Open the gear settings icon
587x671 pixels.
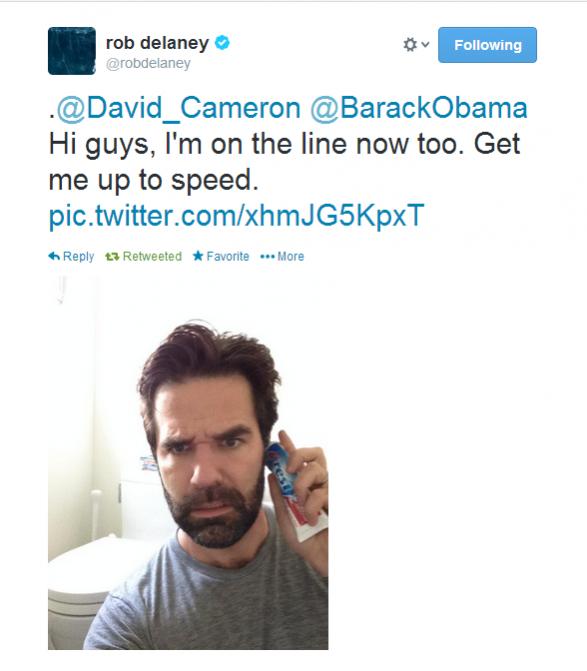[410, 45]
